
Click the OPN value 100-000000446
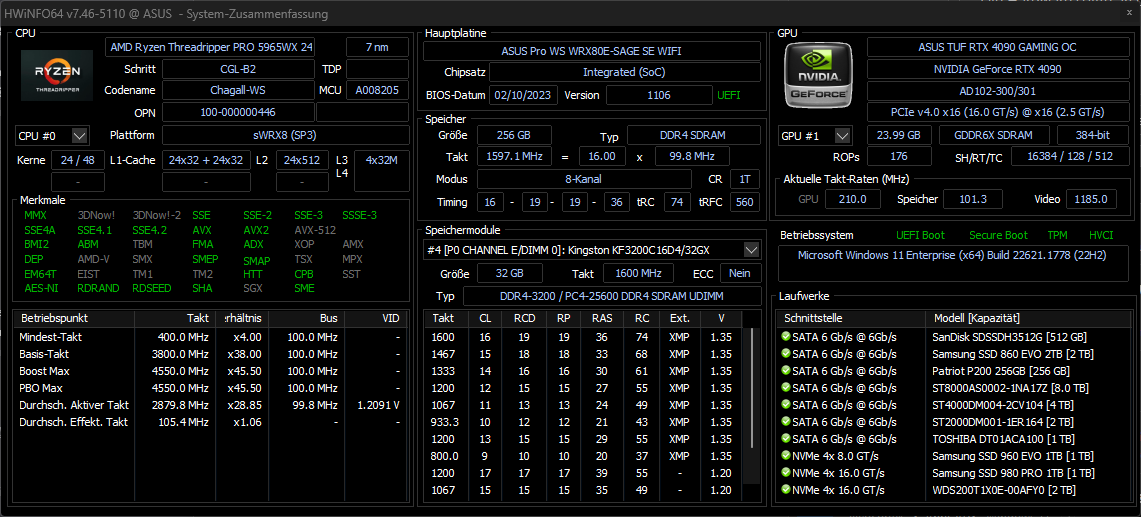[237, 113]
